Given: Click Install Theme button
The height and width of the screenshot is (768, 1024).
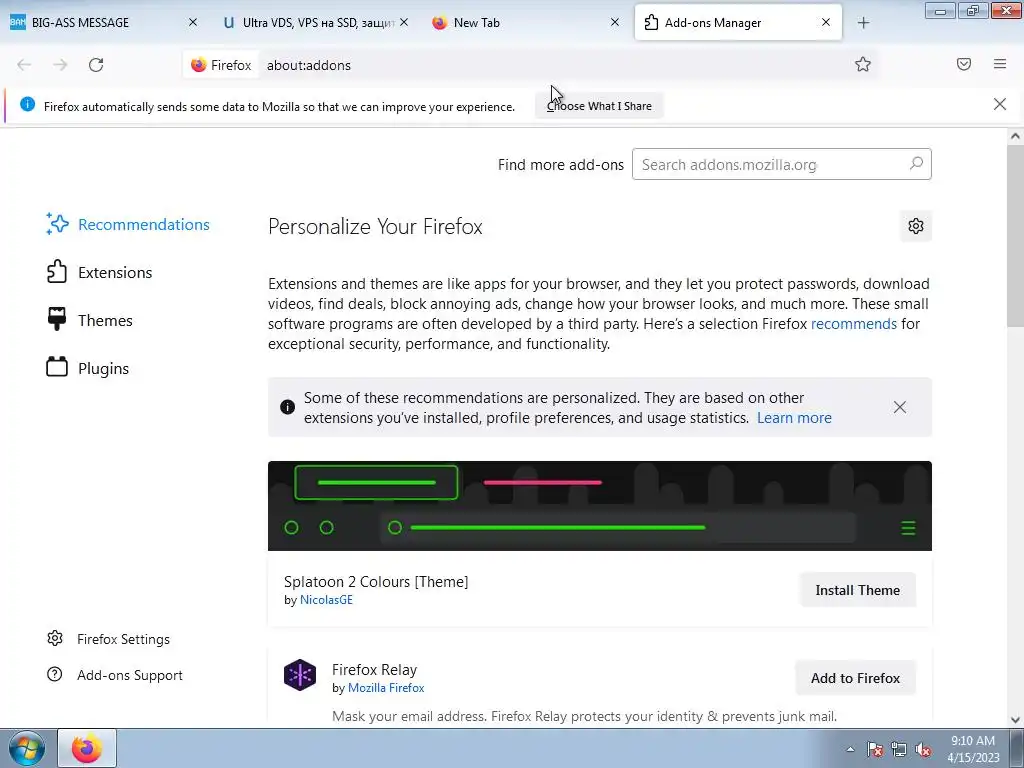Looking at the screenshot, I should point(857,590).
